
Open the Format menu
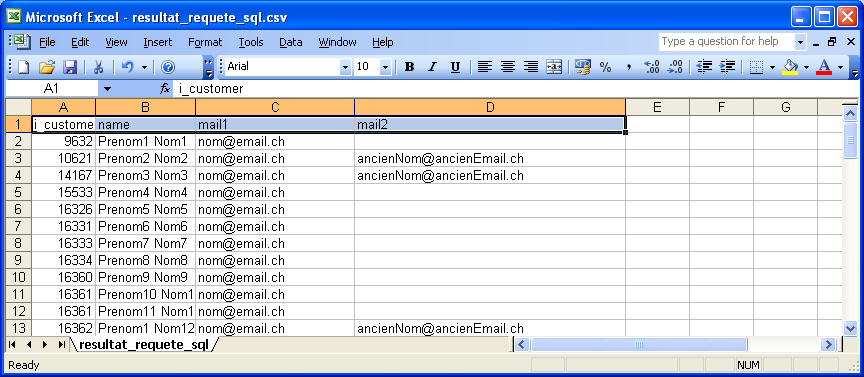point(205,42)
